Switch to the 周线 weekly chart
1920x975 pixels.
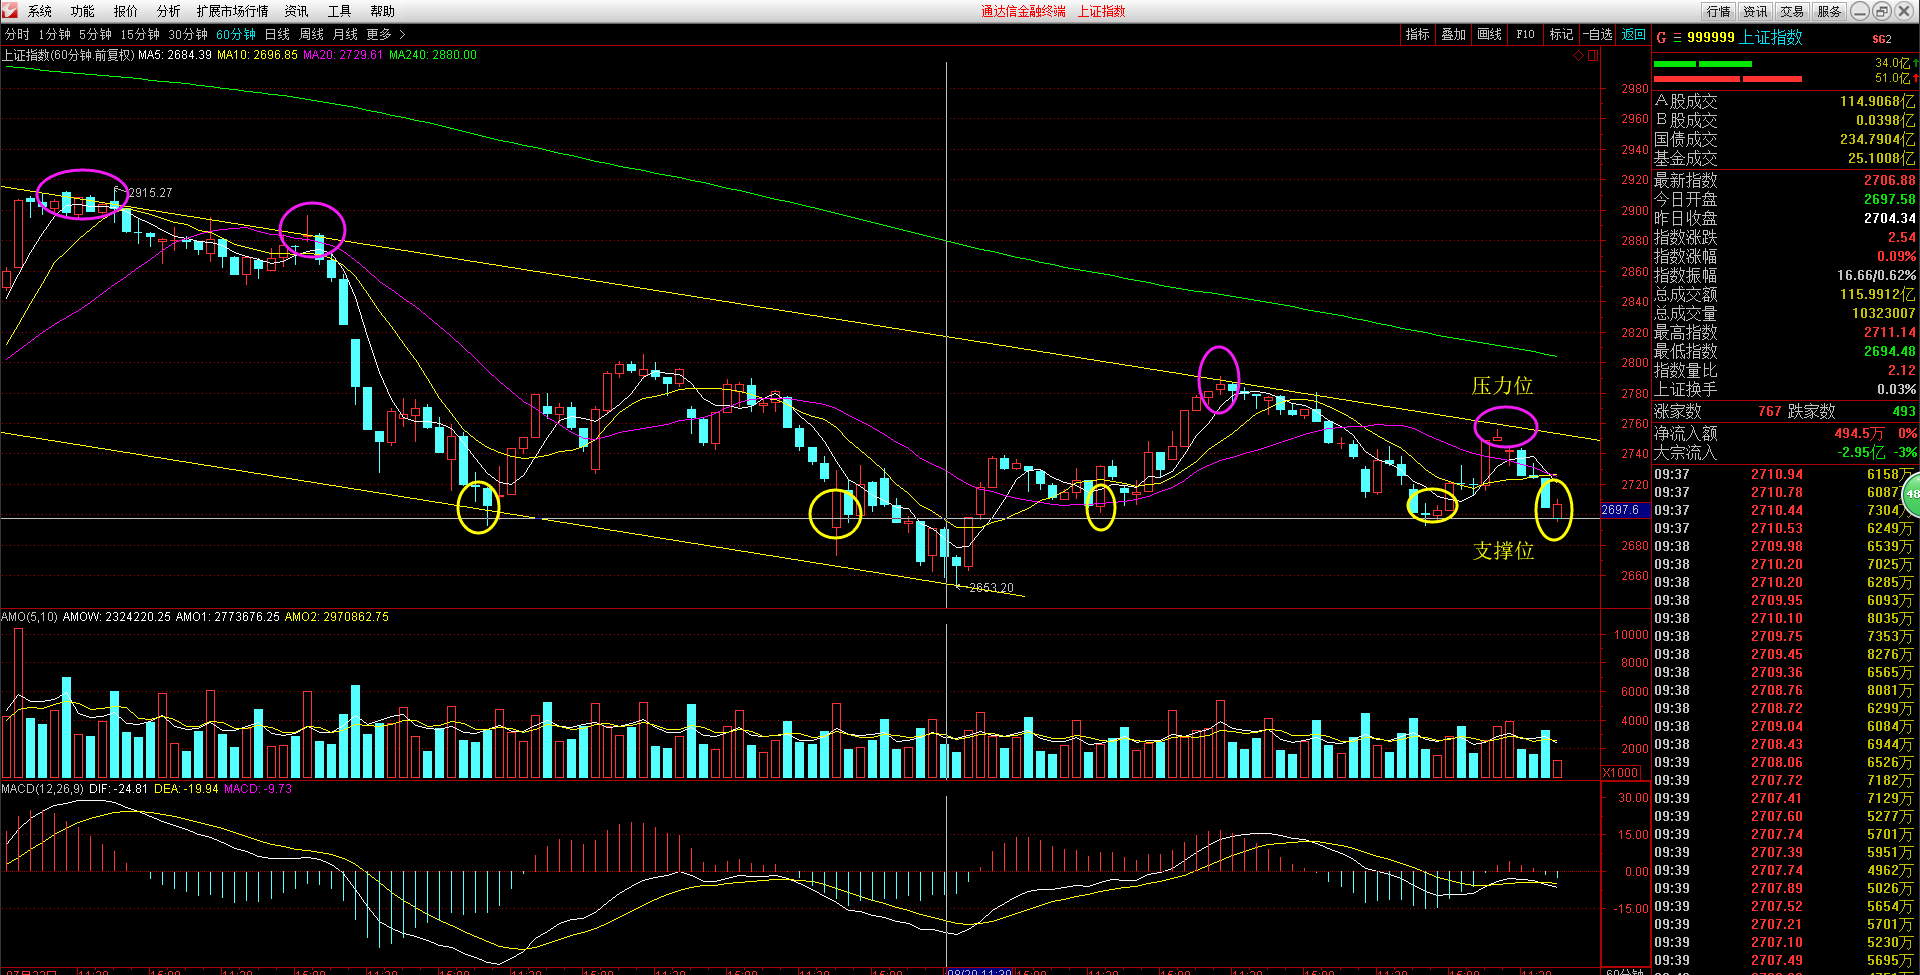311,35
